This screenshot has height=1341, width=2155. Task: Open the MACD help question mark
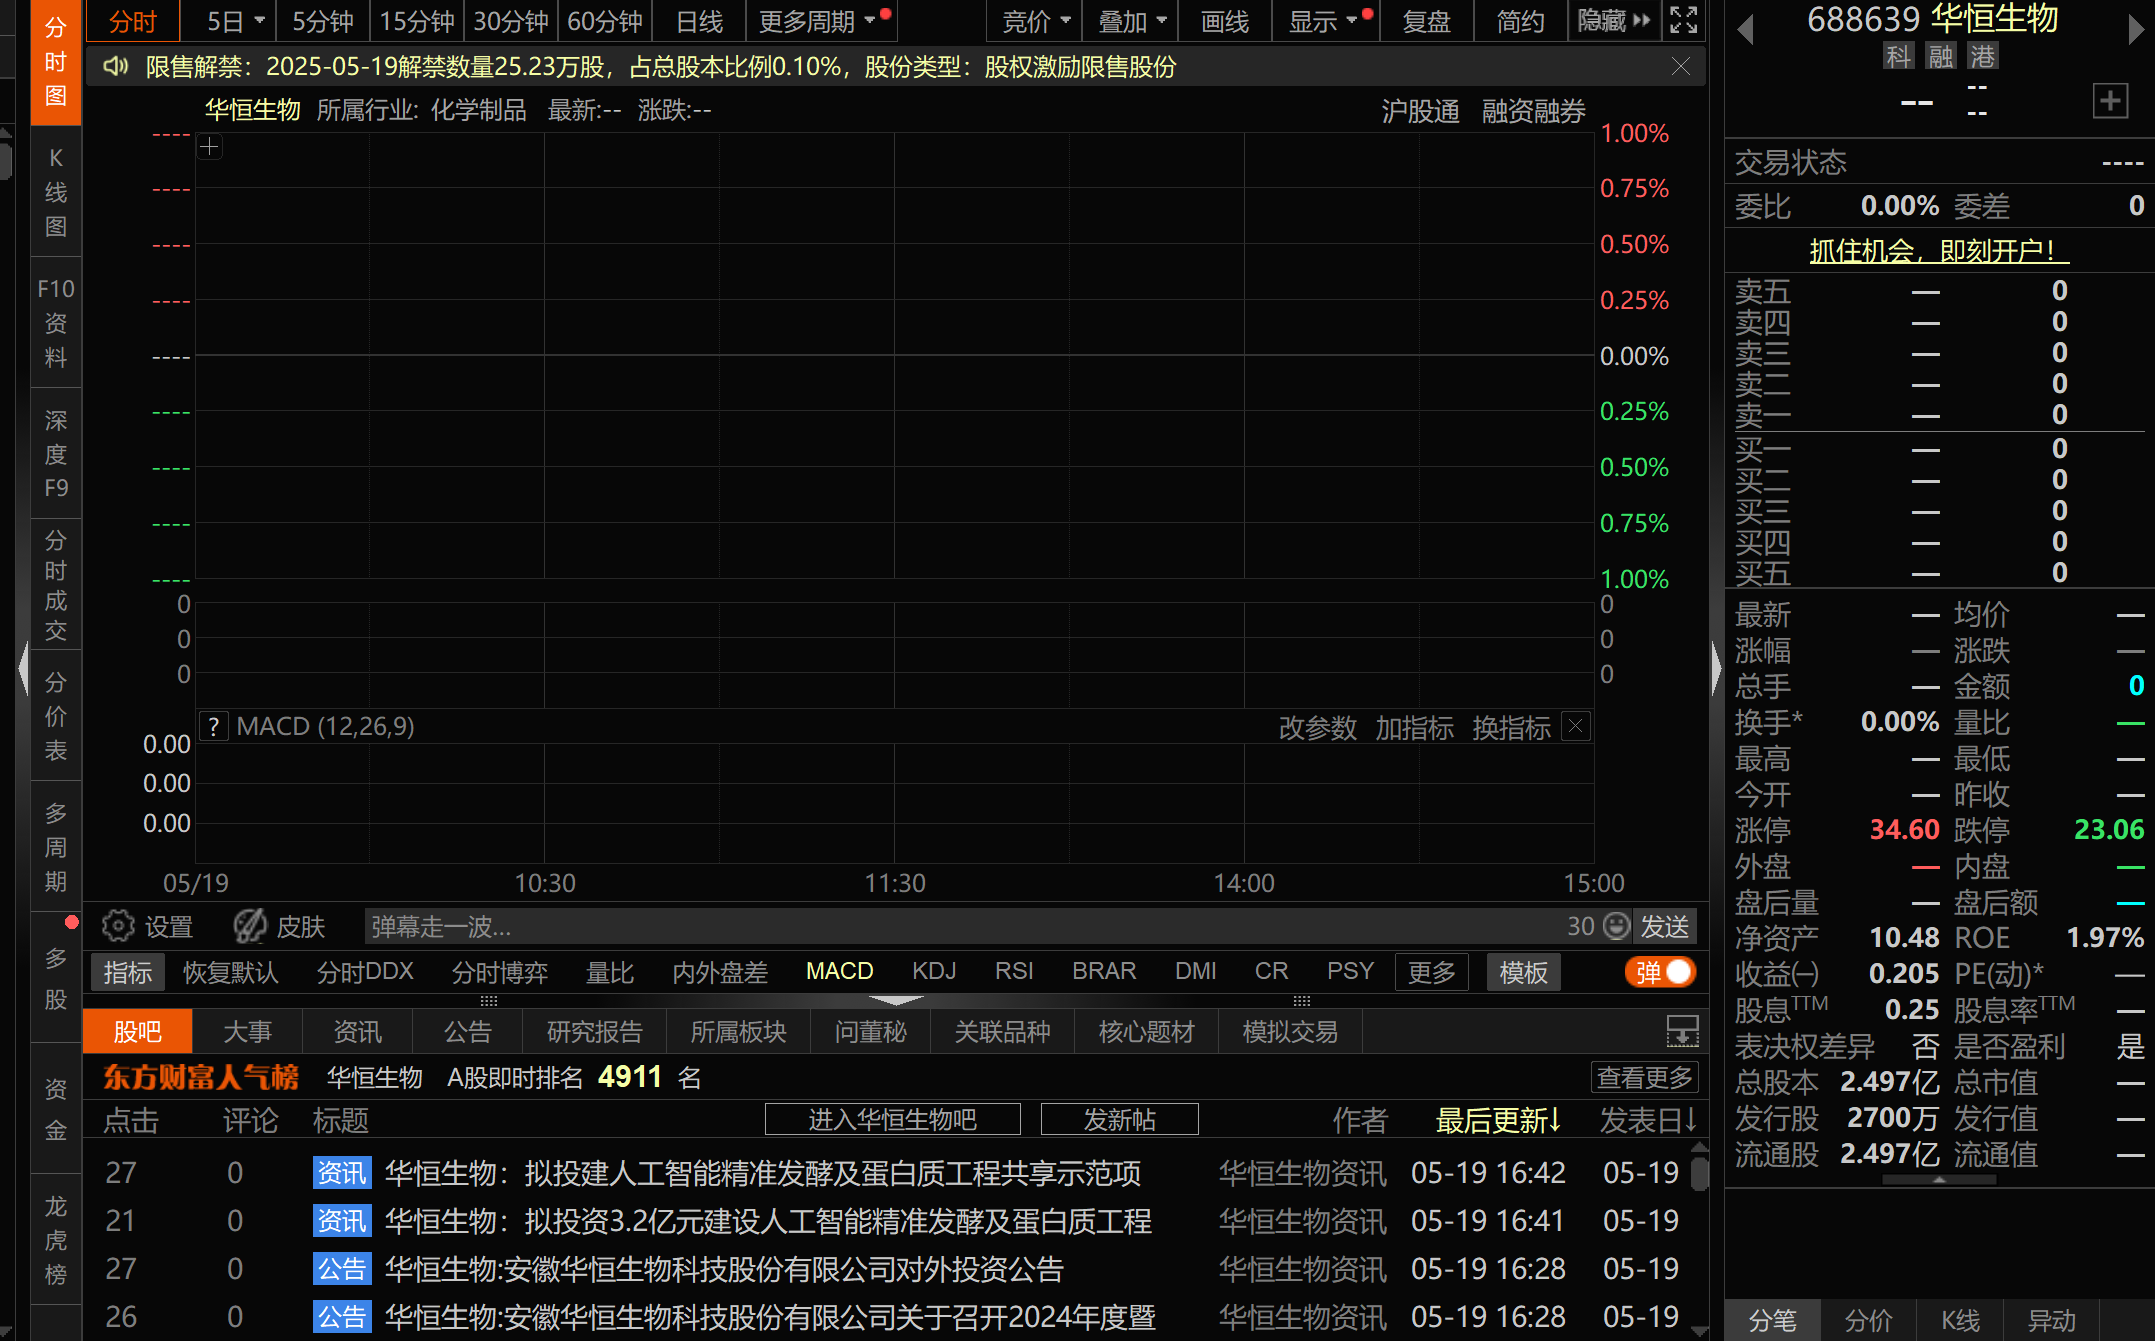[214, 727]
